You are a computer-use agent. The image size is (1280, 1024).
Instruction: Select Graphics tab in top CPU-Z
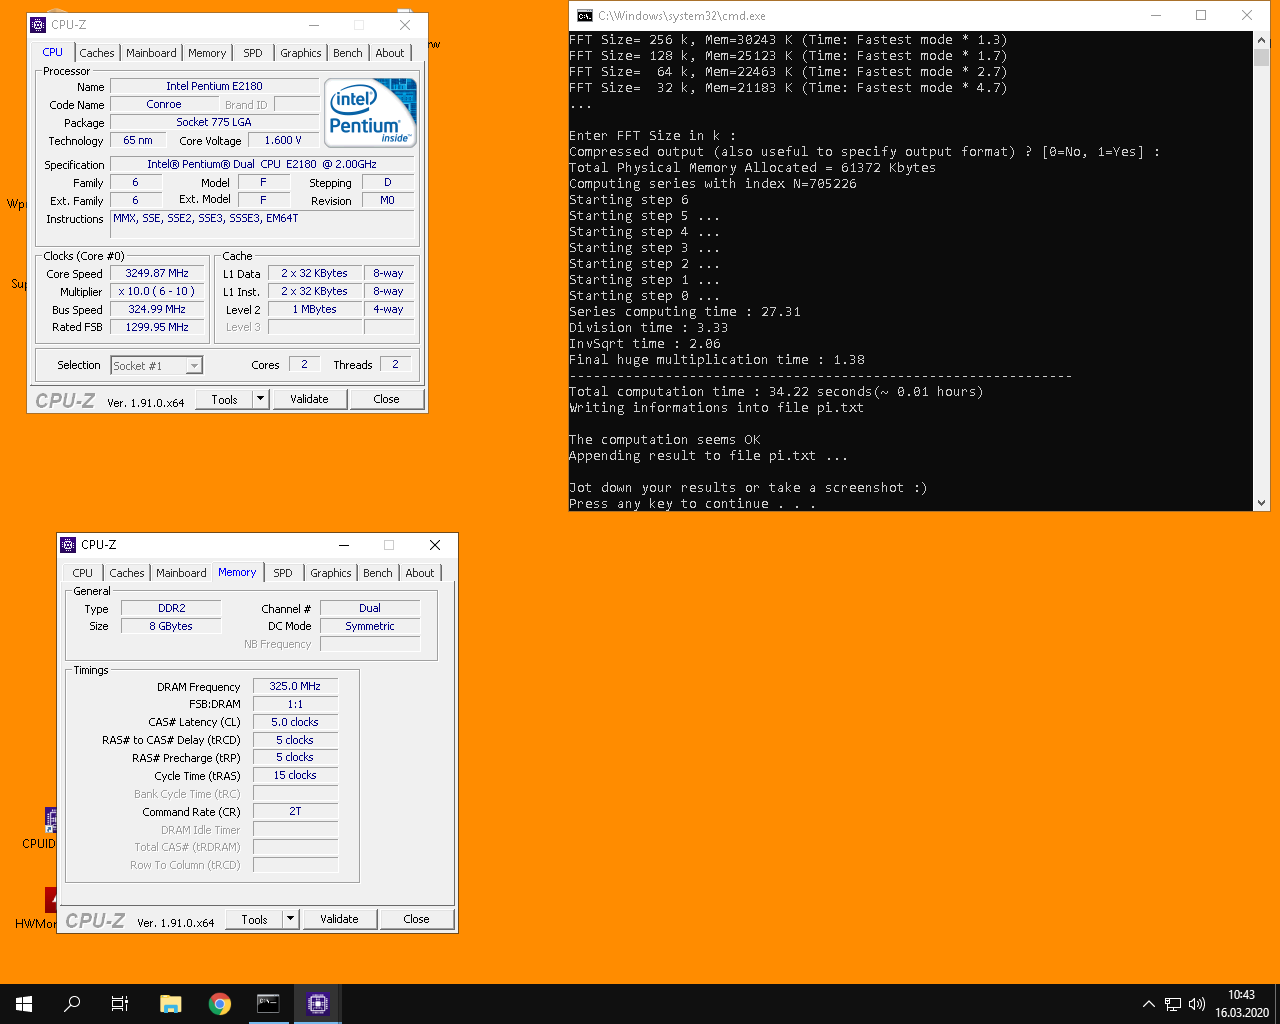point(301,53)
